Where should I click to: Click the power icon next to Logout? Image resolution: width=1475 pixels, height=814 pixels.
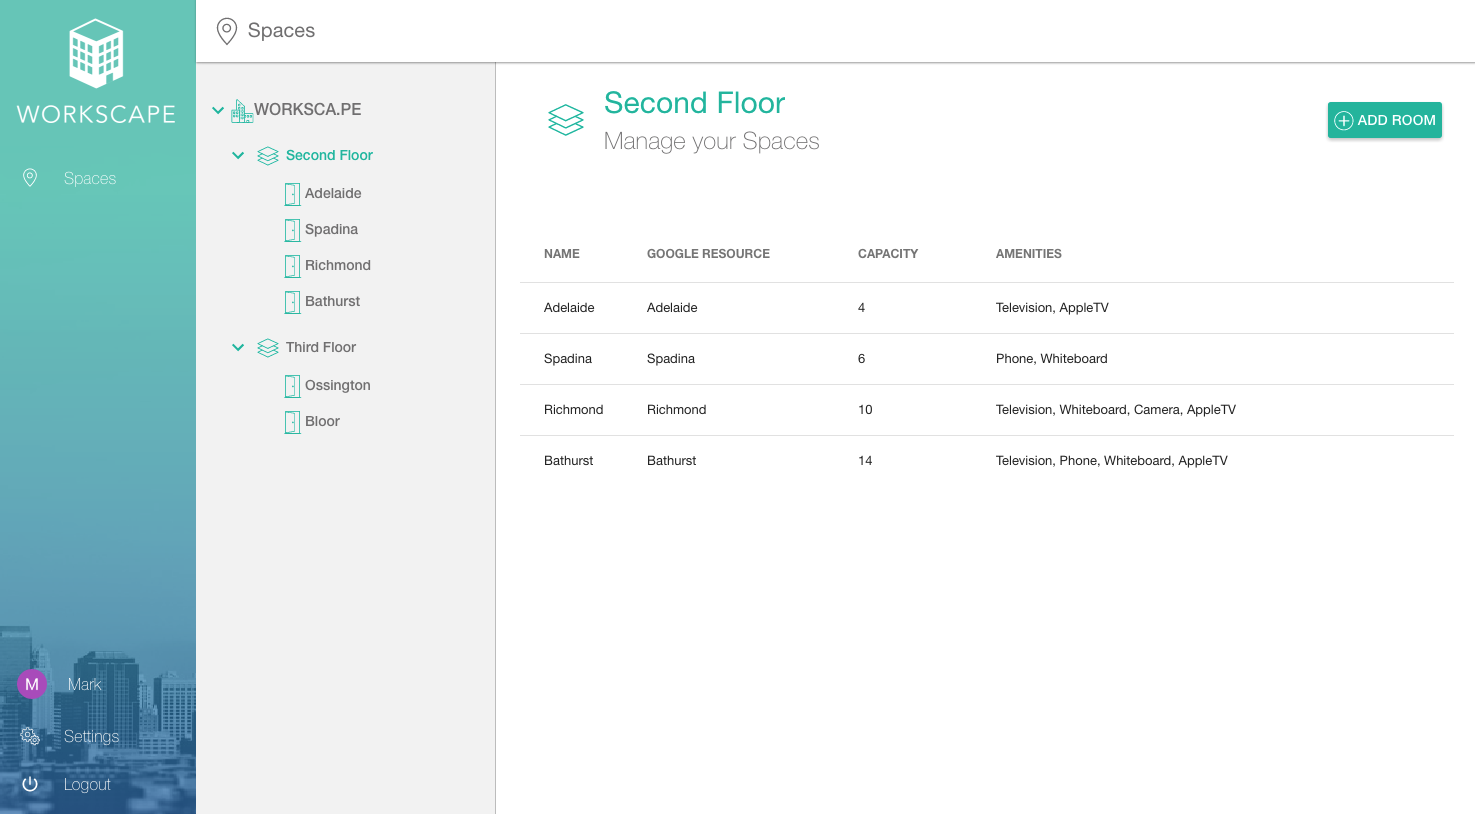point(30,784)
